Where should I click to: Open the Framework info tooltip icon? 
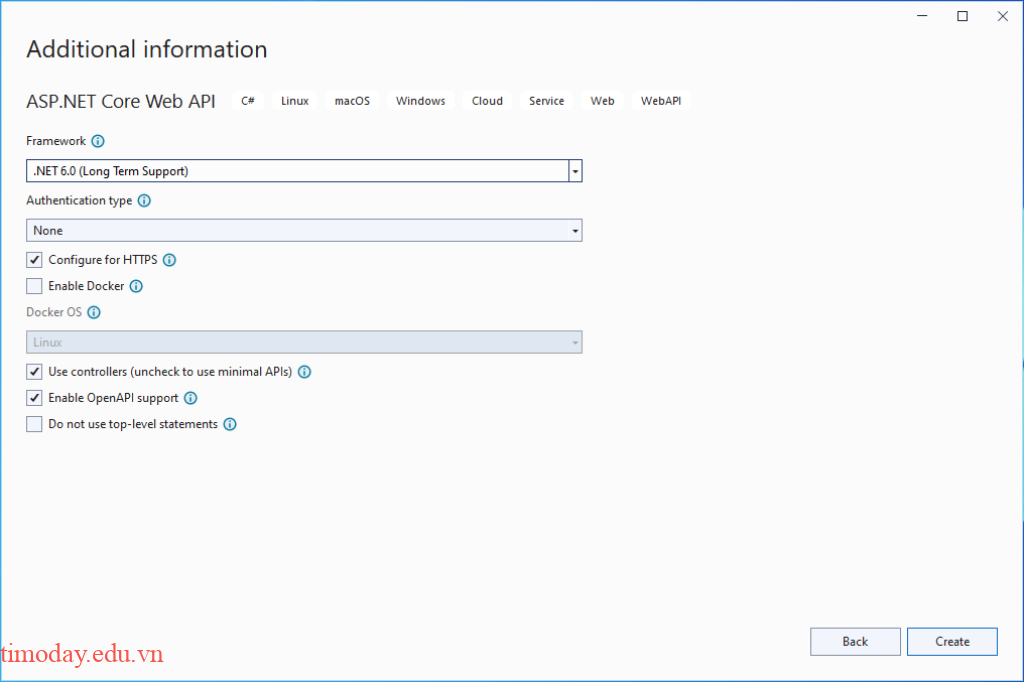97,141
